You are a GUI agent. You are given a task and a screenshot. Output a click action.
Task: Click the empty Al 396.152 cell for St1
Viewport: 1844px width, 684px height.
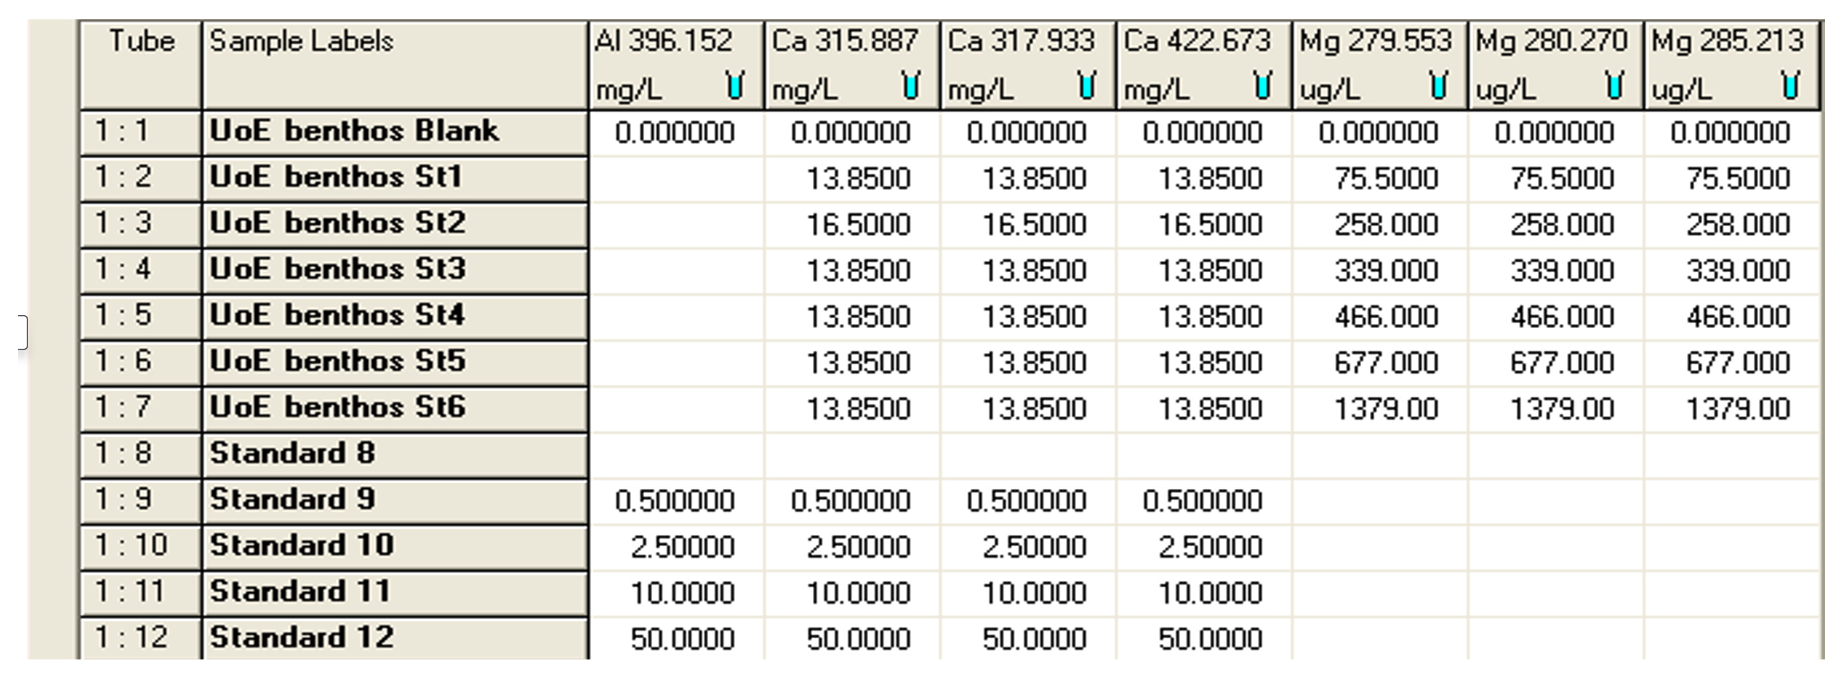tap(676, 179)
